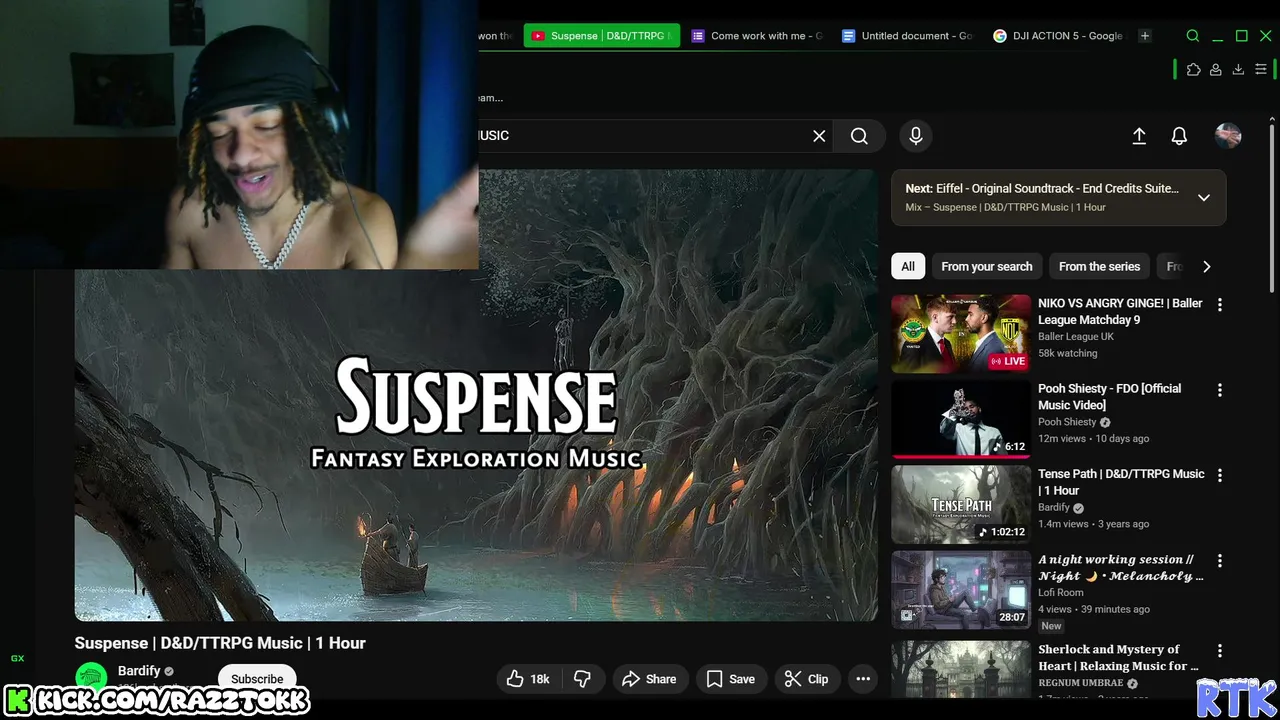
Task: Start voice search with microphone icon
Action: click(x=916, y=136)
